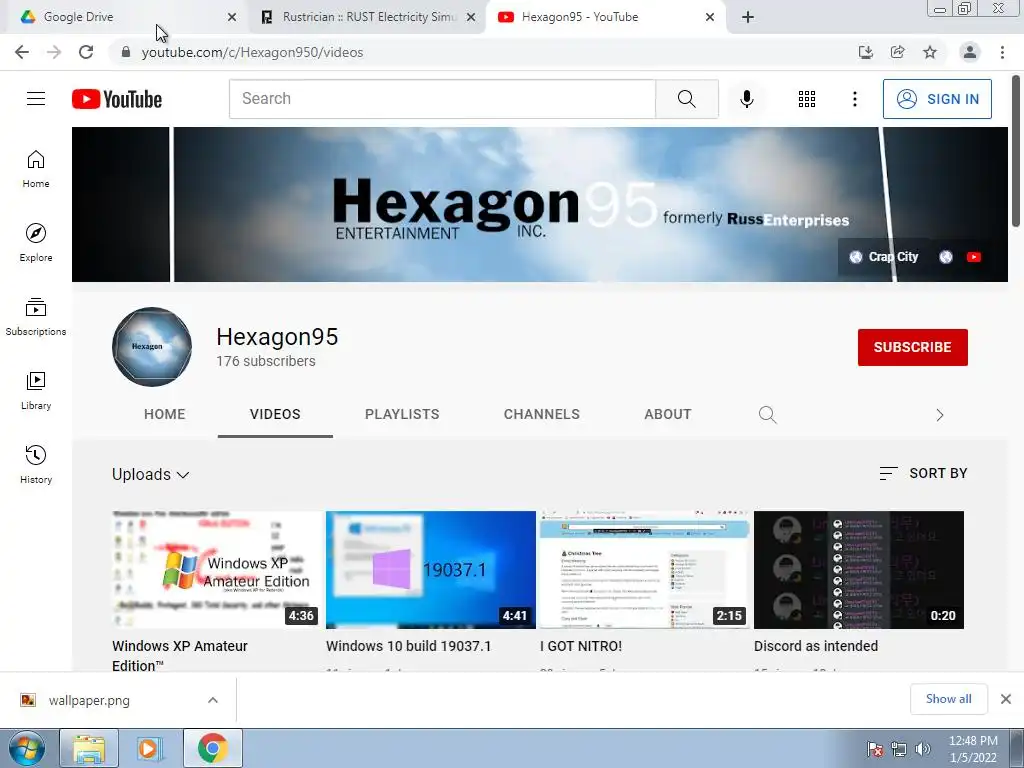Click the browser forward arrow
This screenshot has height=768, width=1024.
click(x=54, y=52)
